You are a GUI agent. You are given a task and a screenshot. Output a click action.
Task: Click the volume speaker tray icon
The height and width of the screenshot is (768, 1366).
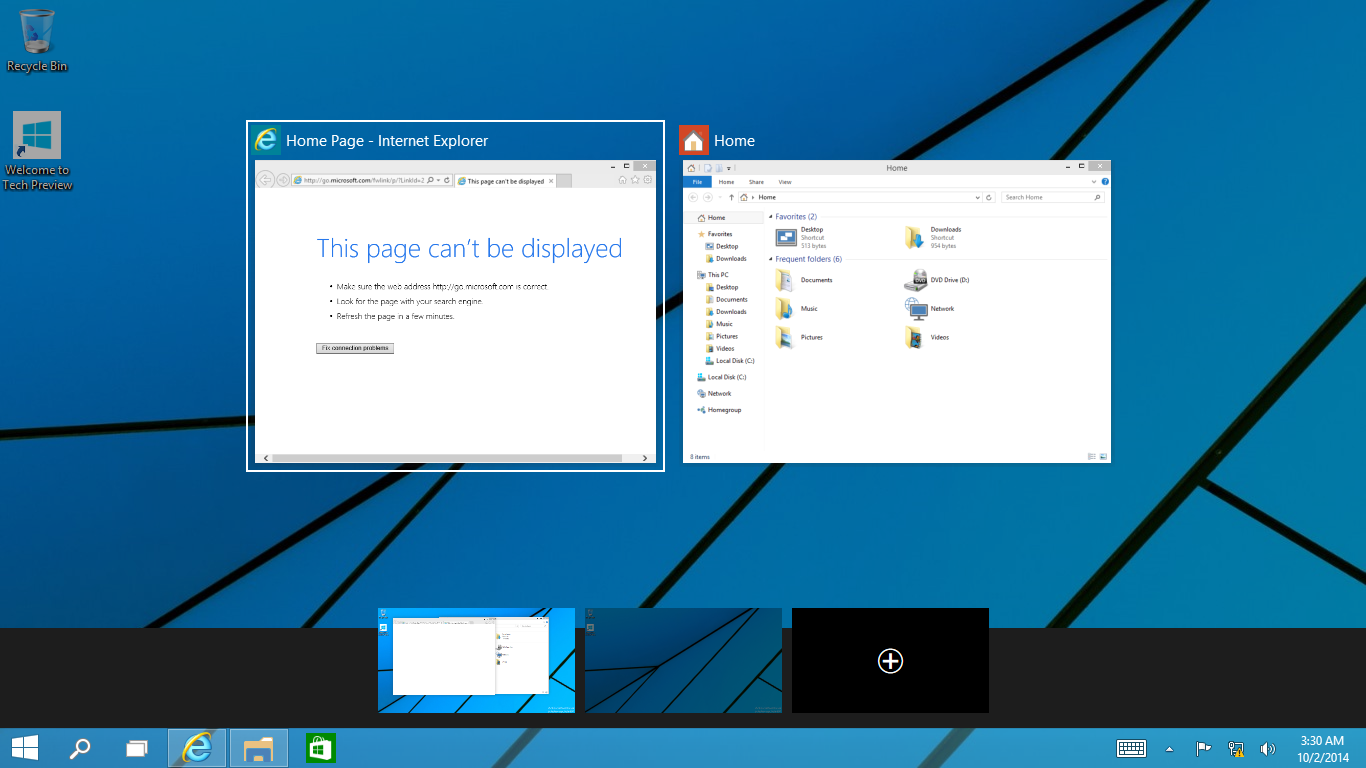click(x=1268, y=748)
